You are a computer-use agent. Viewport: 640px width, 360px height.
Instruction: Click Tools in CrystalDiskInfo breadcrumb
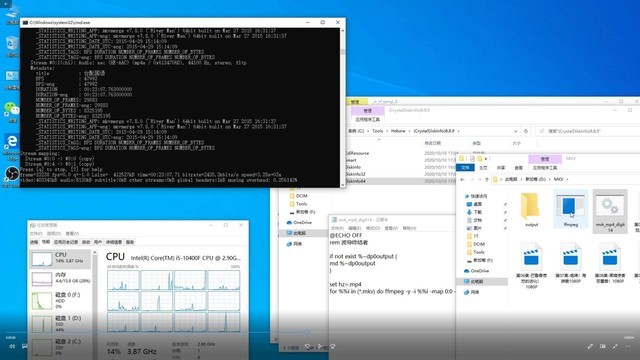pyautogui.click(x=378, y=131)
